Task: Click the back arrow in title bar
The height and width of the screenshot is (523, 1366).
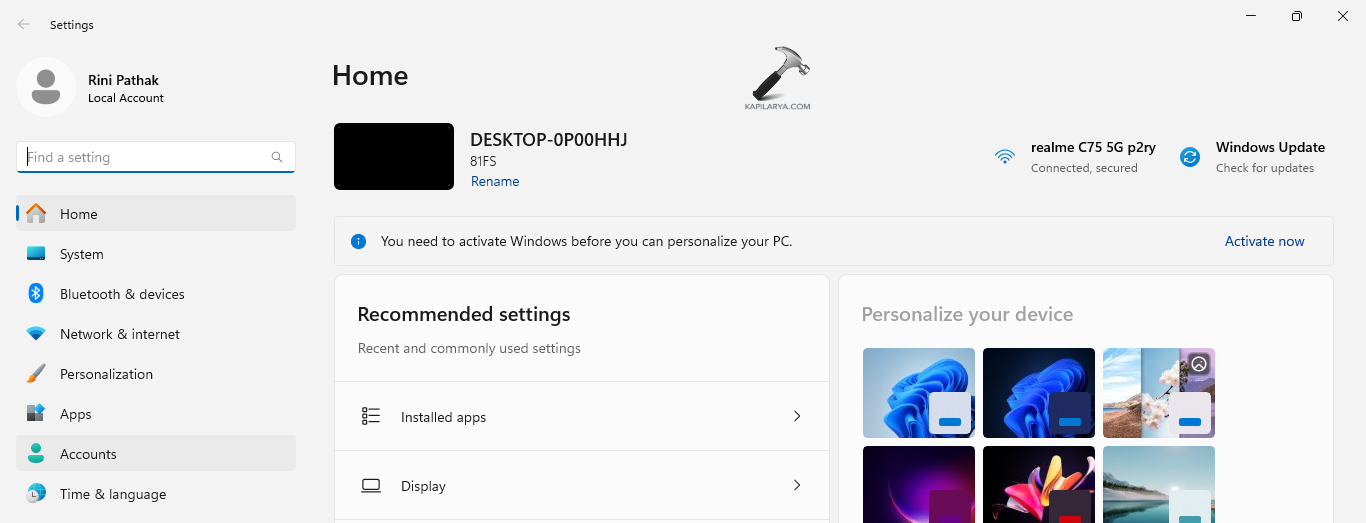Action: [24, 25]
